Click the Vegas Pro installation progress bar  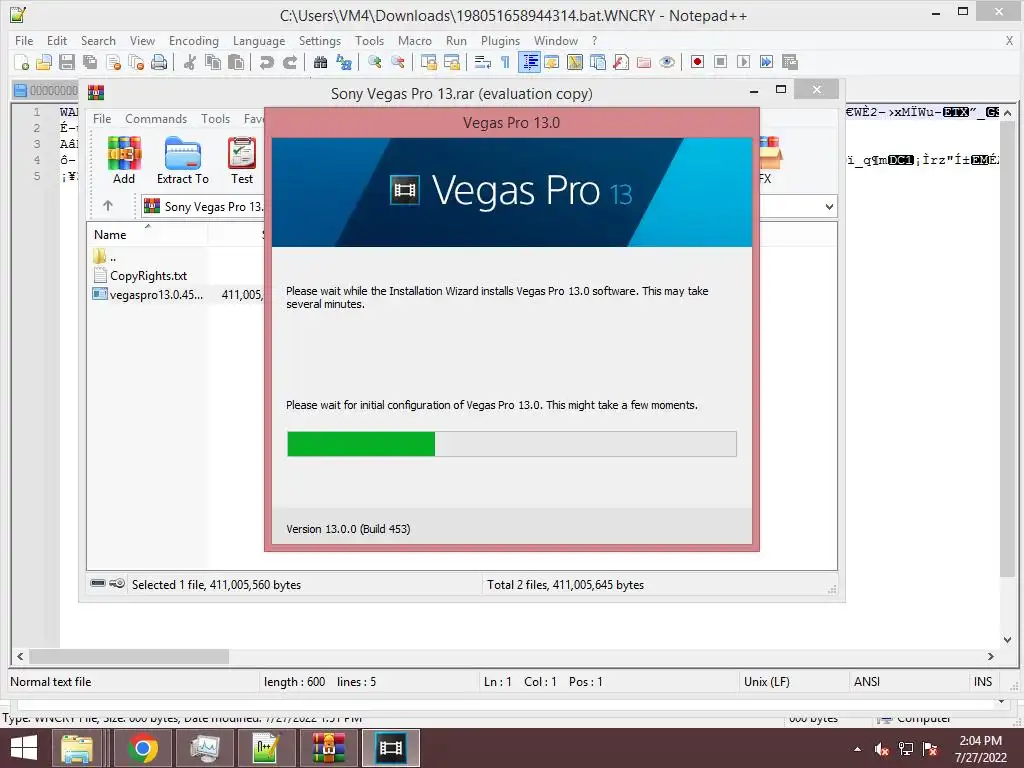coord(511,444)
